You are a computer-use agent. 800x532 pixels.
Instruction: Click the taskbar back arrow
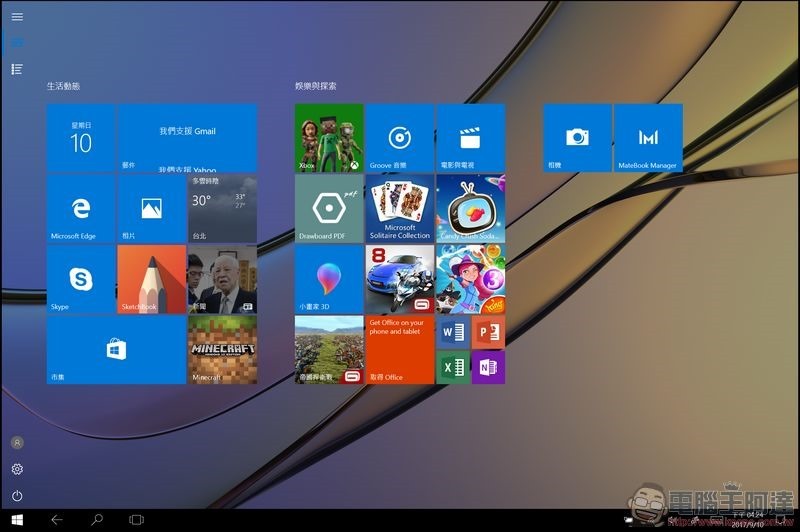click(x=57, y=520)
